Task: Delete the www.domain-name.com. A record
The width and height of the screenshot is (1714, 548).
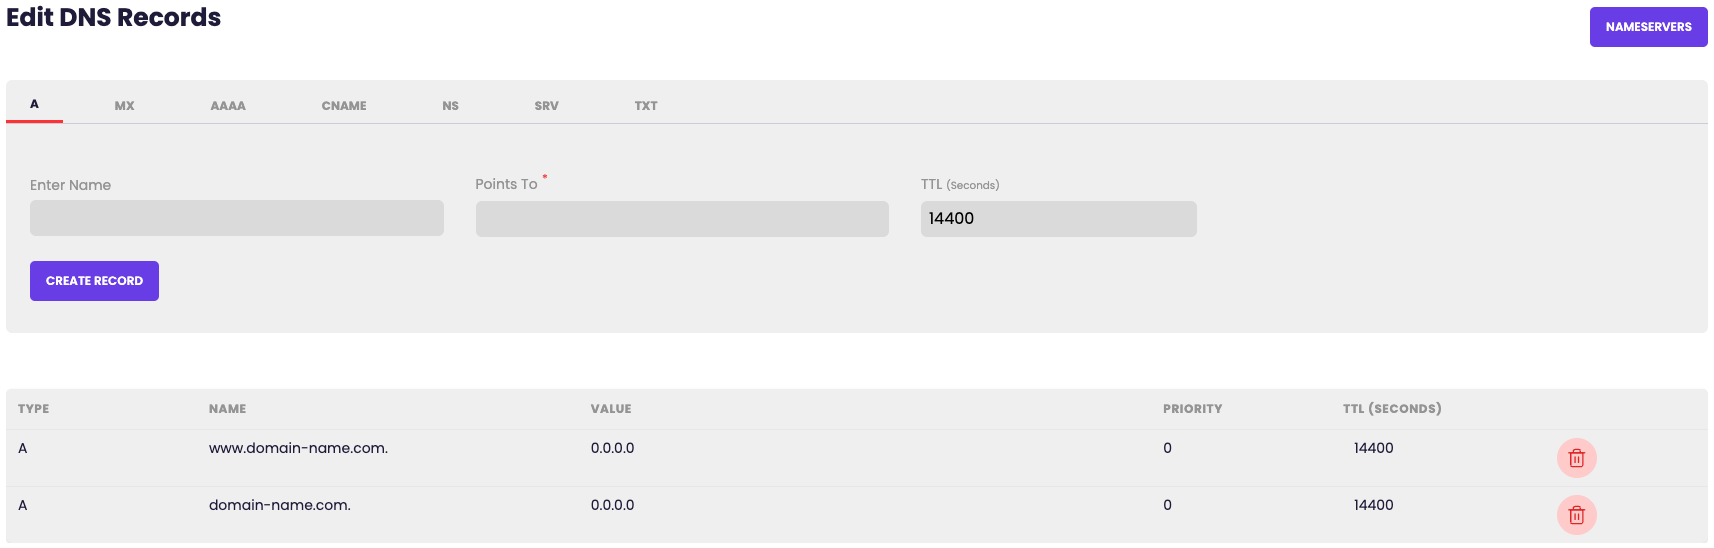Action: point(1576,458)
